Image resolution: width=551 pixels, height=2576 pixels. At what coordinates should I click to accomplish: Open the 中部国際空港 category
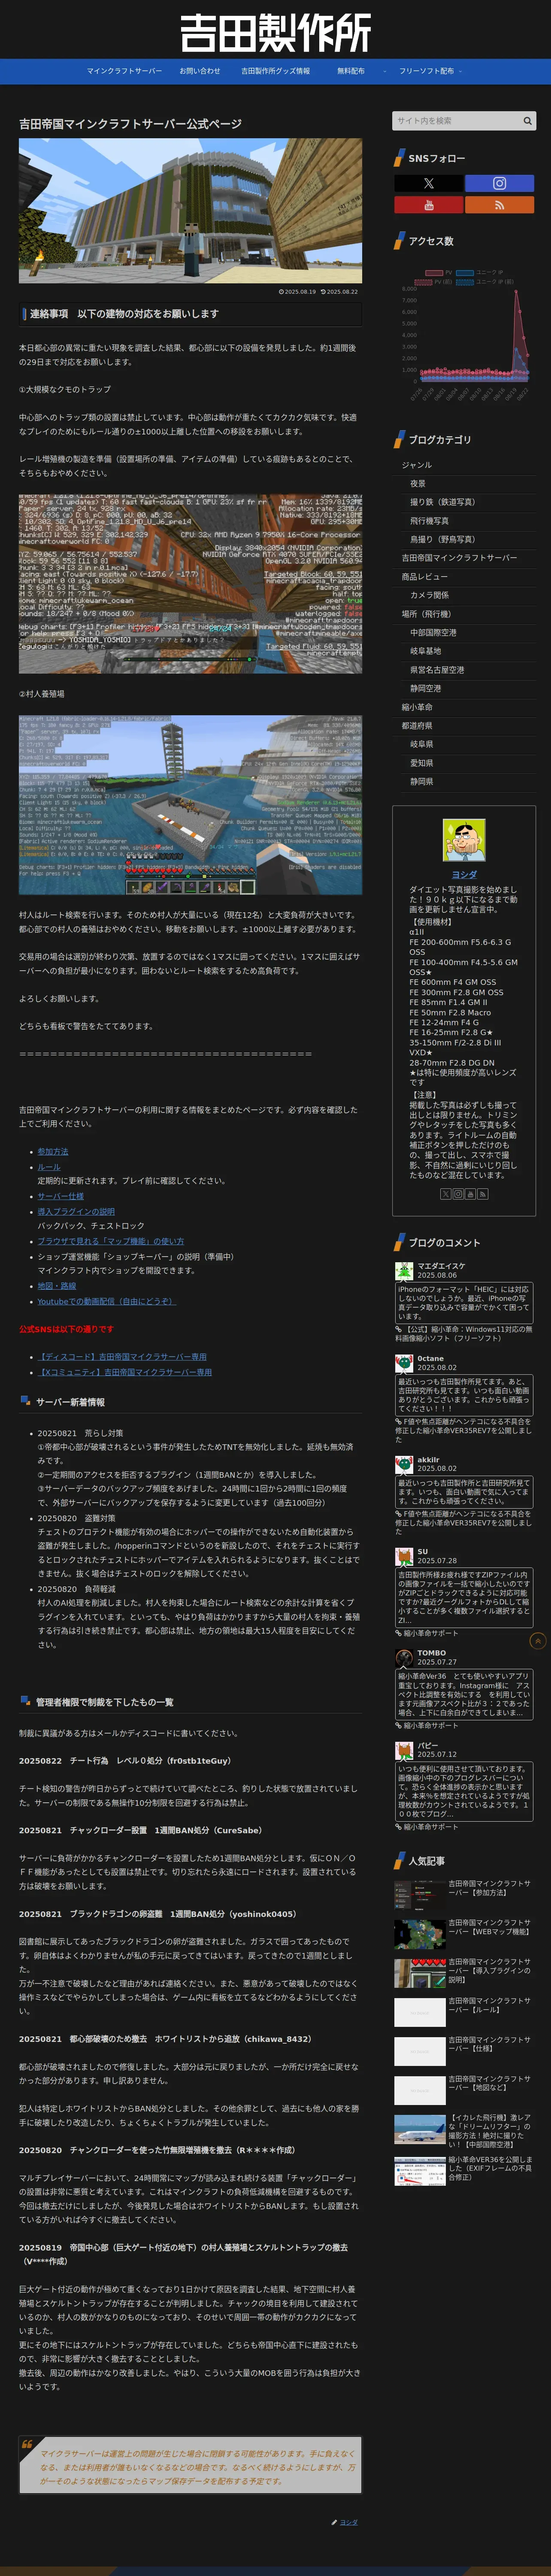433,633
